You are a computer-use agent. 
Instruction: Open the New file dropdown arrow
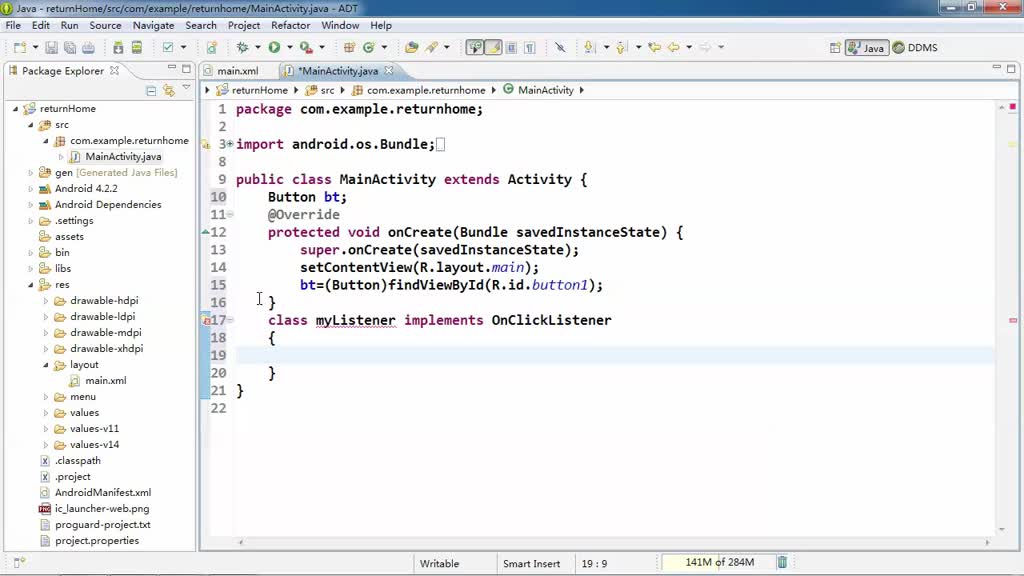35,48
